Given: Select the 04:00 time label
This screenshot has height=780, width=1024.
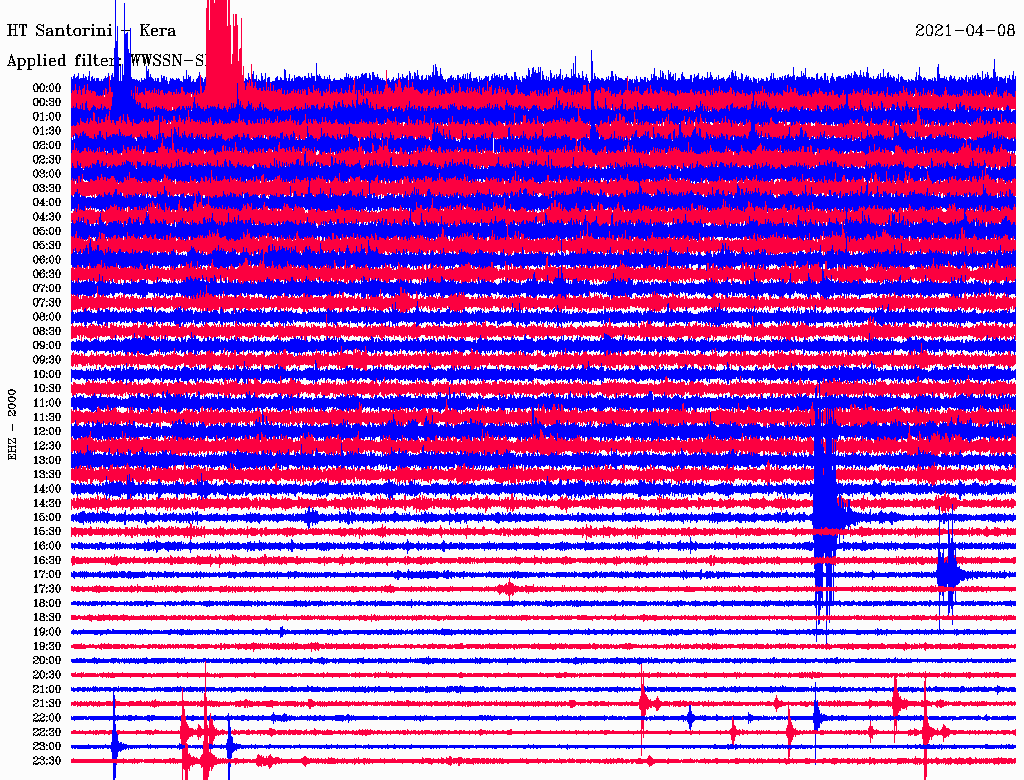Looking at the screenshot, I should pos(47,203).
